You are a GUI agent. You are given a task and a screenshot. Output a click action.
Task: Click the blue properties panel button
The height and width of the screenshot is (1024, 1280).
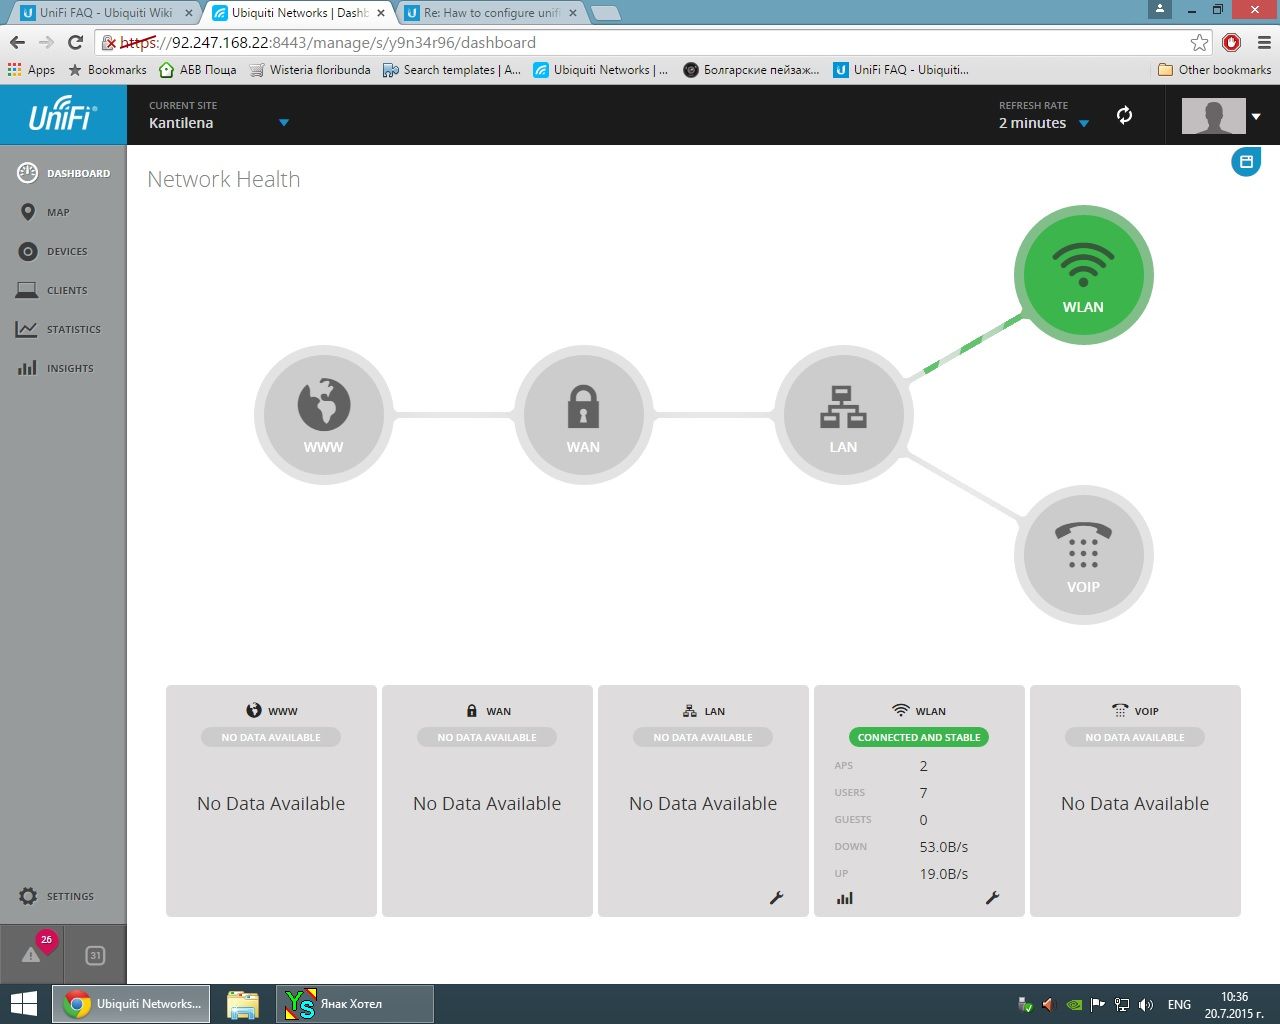[1246, 161]
